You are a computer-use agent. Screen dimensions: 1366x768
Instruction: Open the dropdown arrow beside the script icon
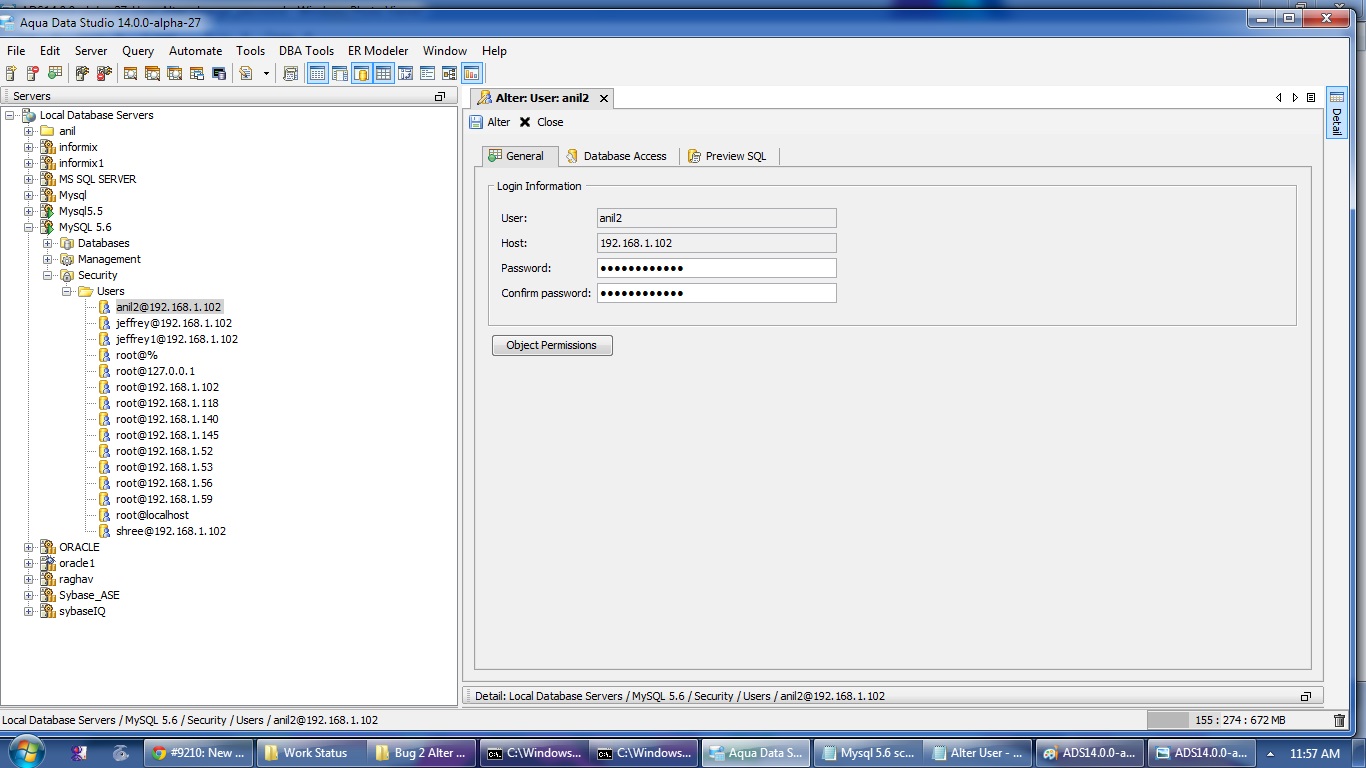pyautogui.click(x=266, y=73)
